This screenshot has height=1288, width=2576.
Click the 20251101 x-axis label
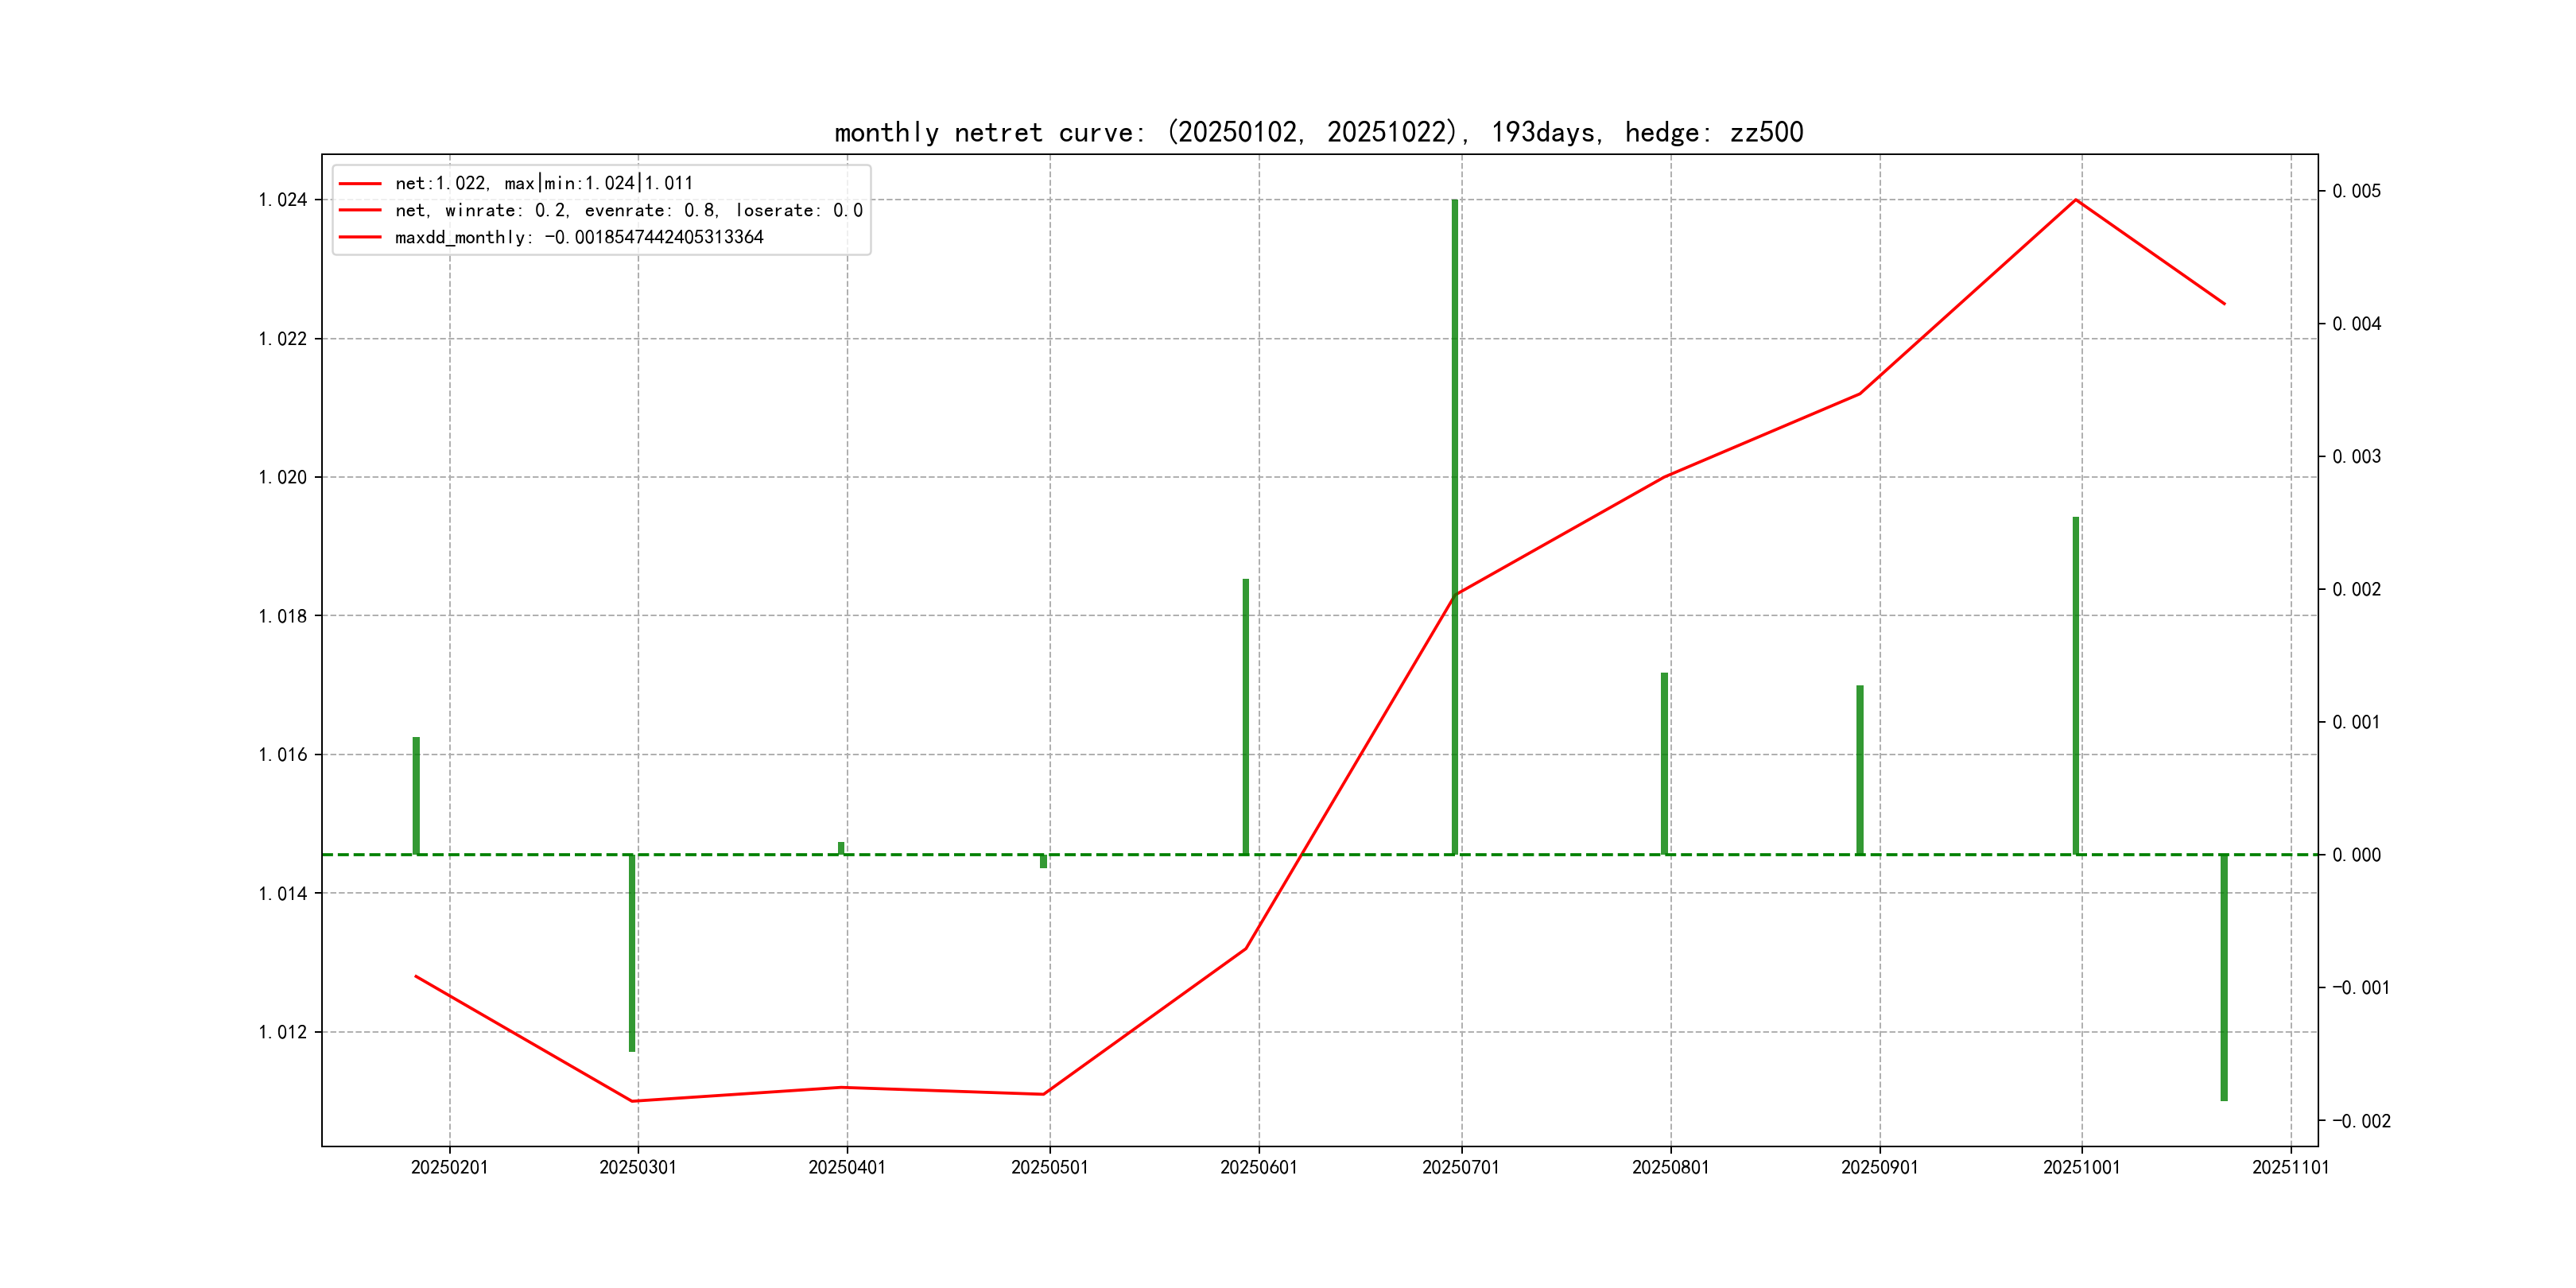point(2290,1167)
